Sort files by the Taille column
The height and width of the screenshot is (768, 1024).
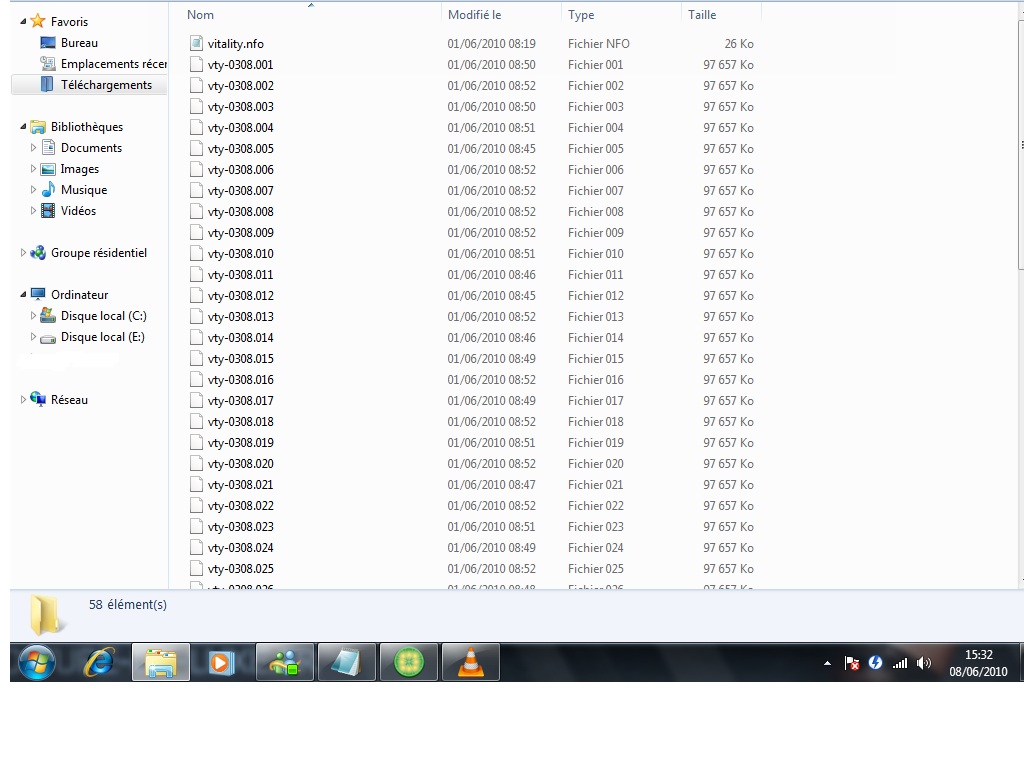click(702, 15)
